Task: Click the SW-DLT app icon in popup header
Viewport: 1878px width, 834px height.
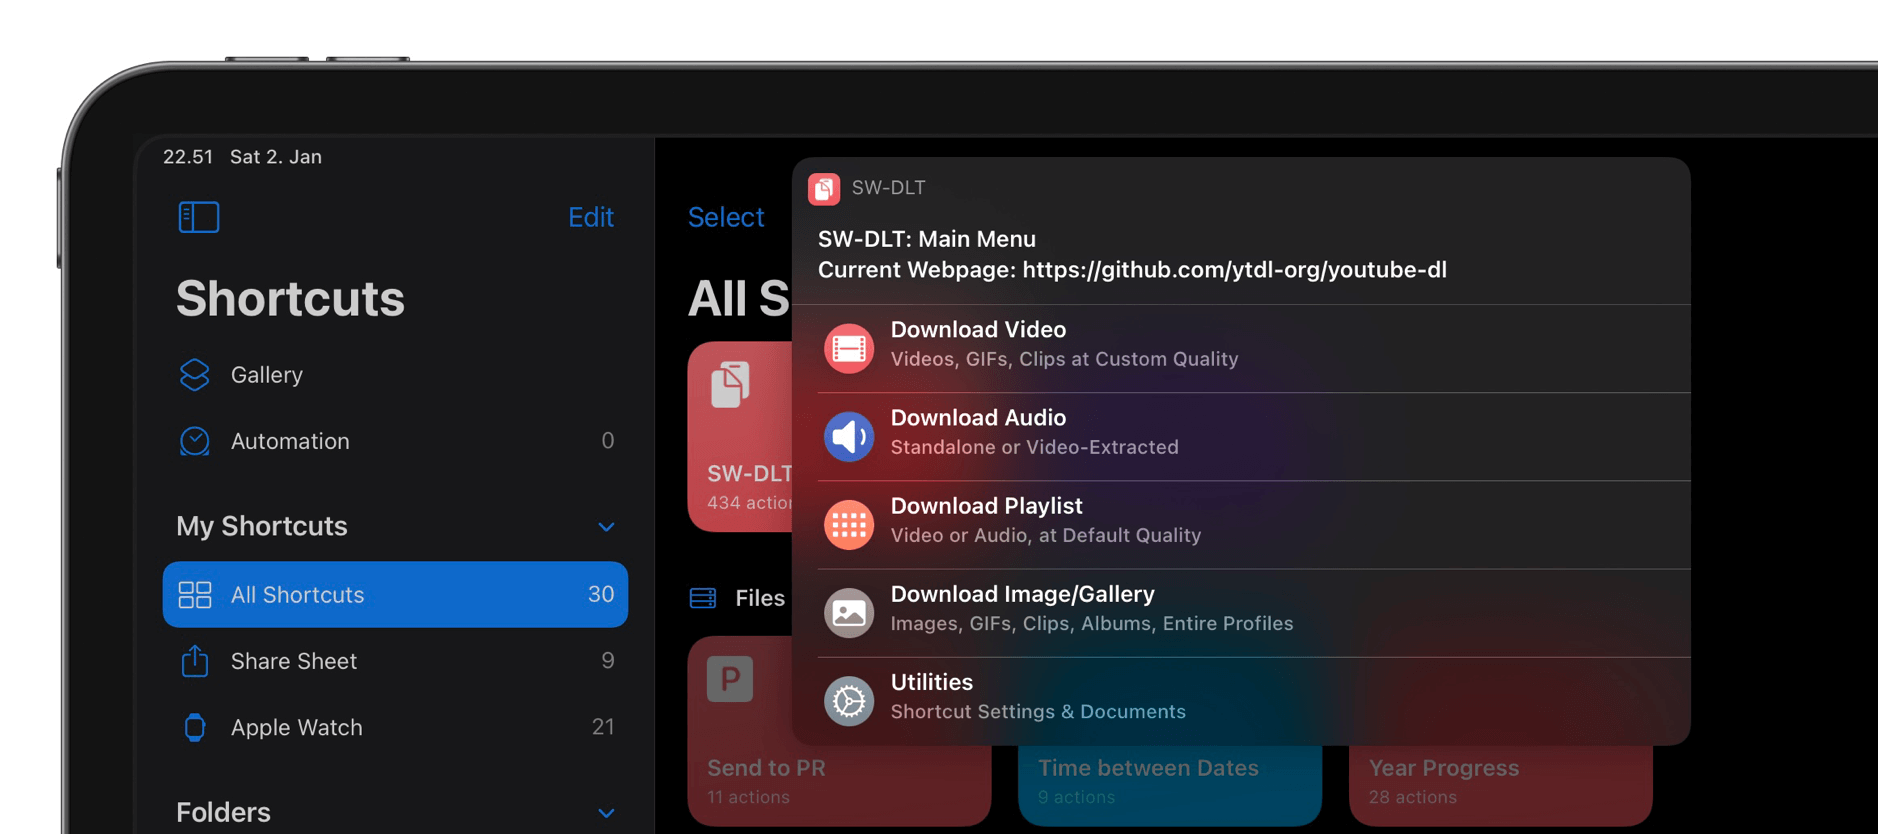Action: click(824, 188)
